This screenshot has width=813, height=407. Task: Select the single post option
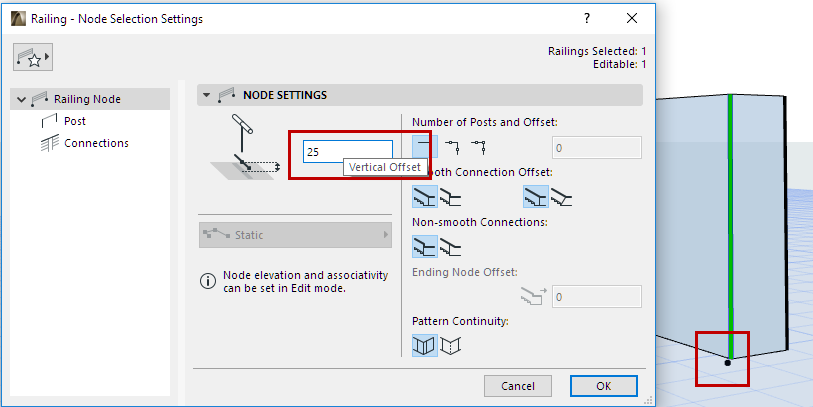click(x=424, y=148)
